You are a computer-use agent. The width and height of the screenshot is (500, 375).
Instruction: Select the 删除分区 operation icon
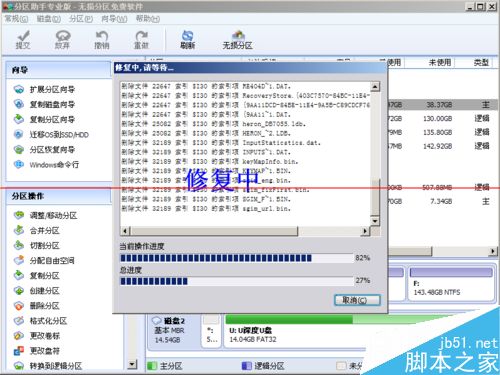click(x=19, y=306)
